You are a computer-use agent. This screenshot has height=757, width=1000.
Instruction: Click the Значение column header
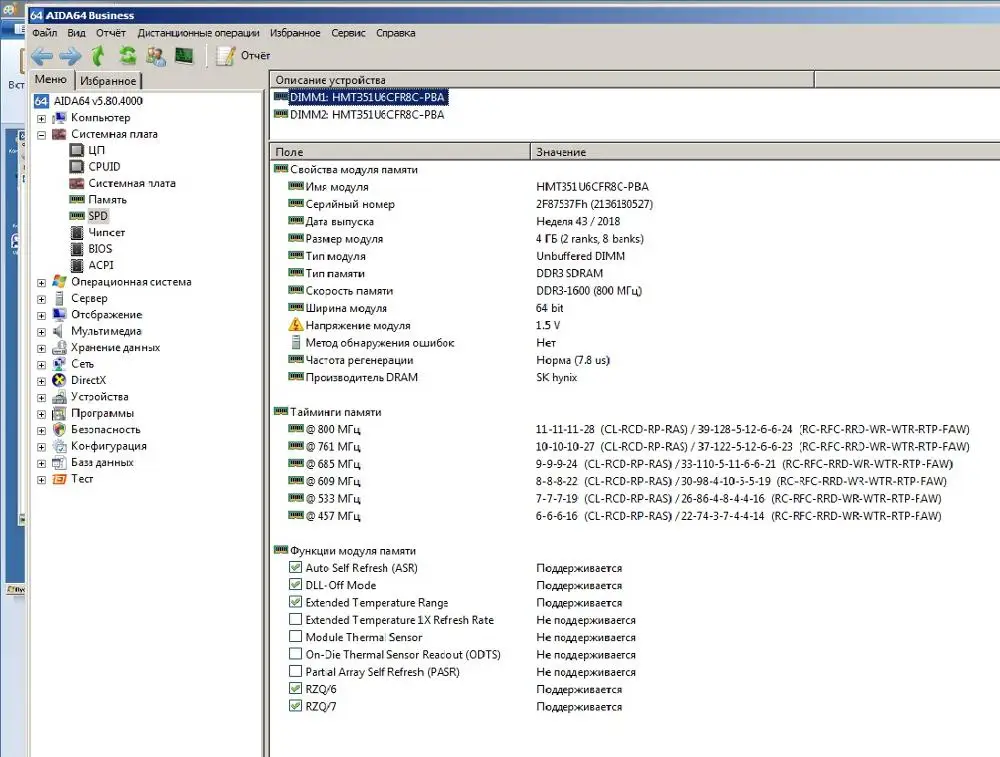point(560,152)
